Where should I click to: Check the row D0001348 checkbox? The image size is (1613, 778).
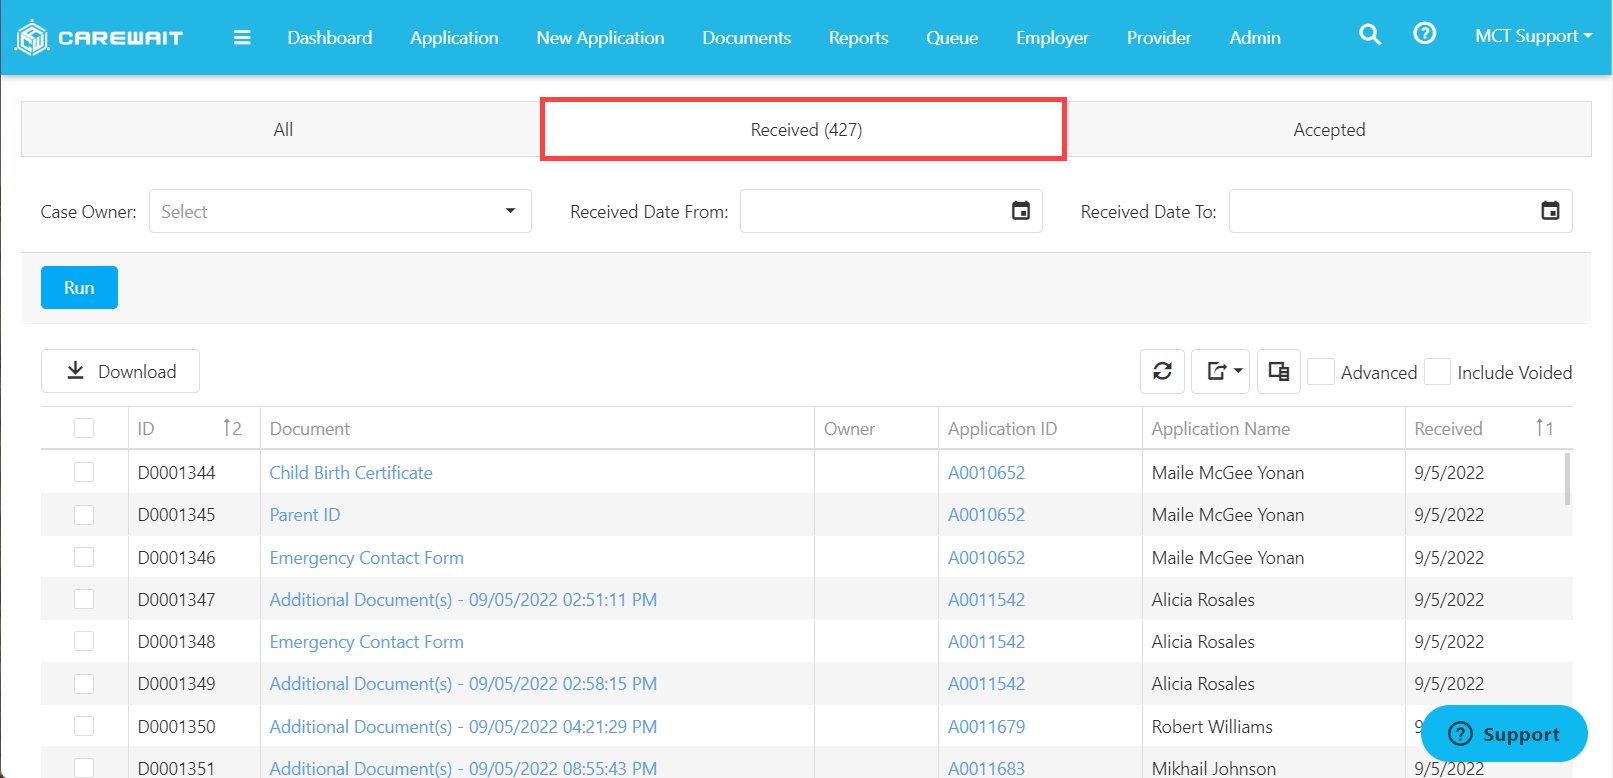(84, 641)
